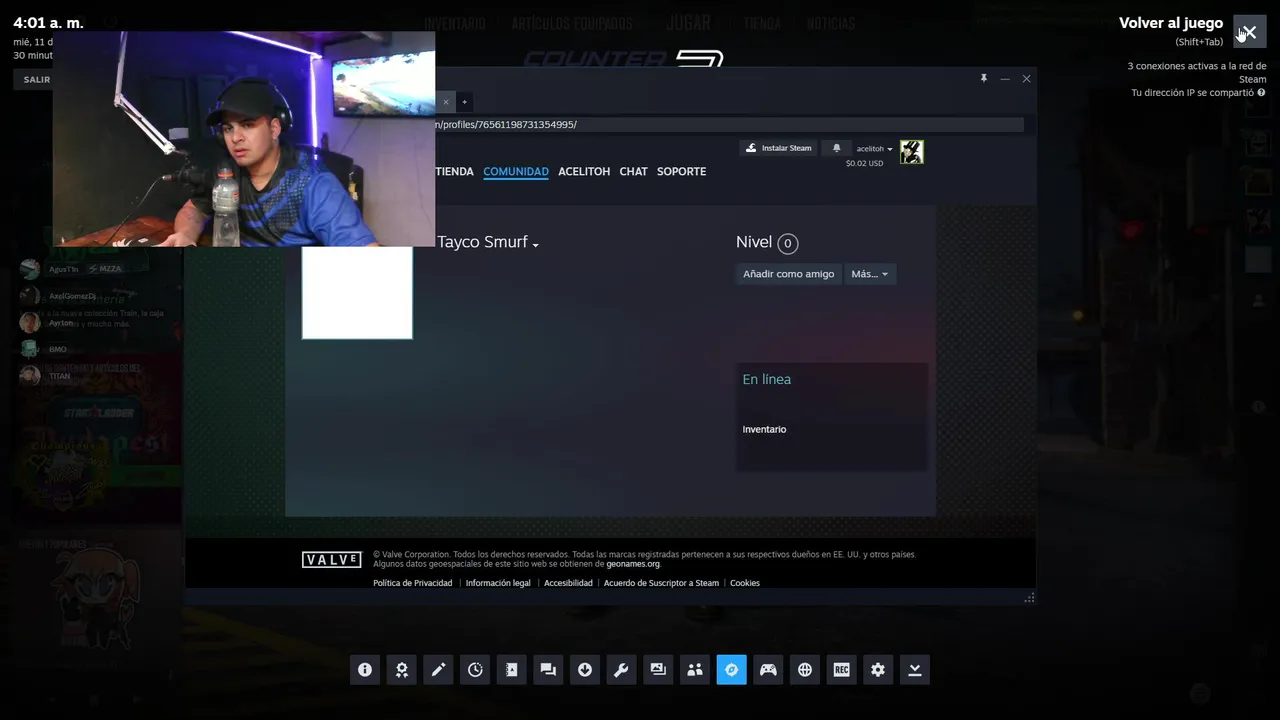The height and width of the screenshot is (720, 1280).
Task: Open the game info overlay icon
Action: 365,670
